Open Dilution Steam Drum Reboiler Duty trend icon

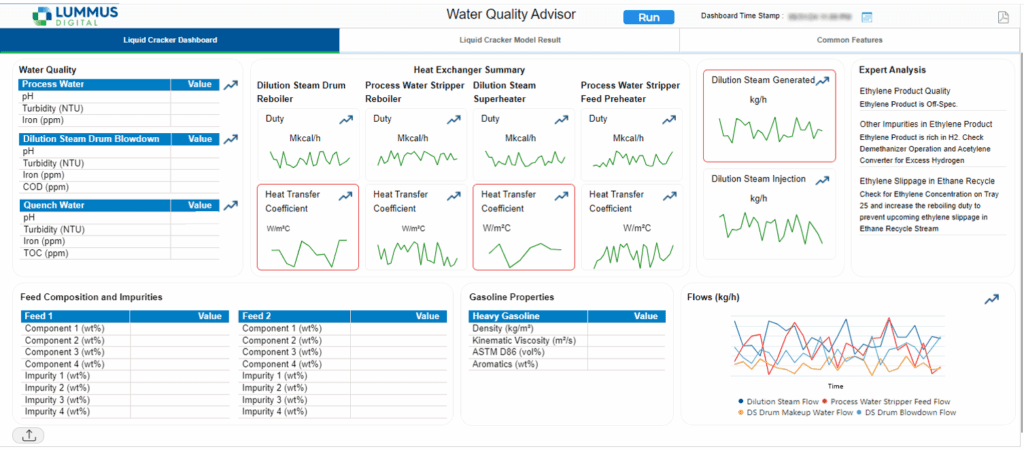tap(345, 119)
